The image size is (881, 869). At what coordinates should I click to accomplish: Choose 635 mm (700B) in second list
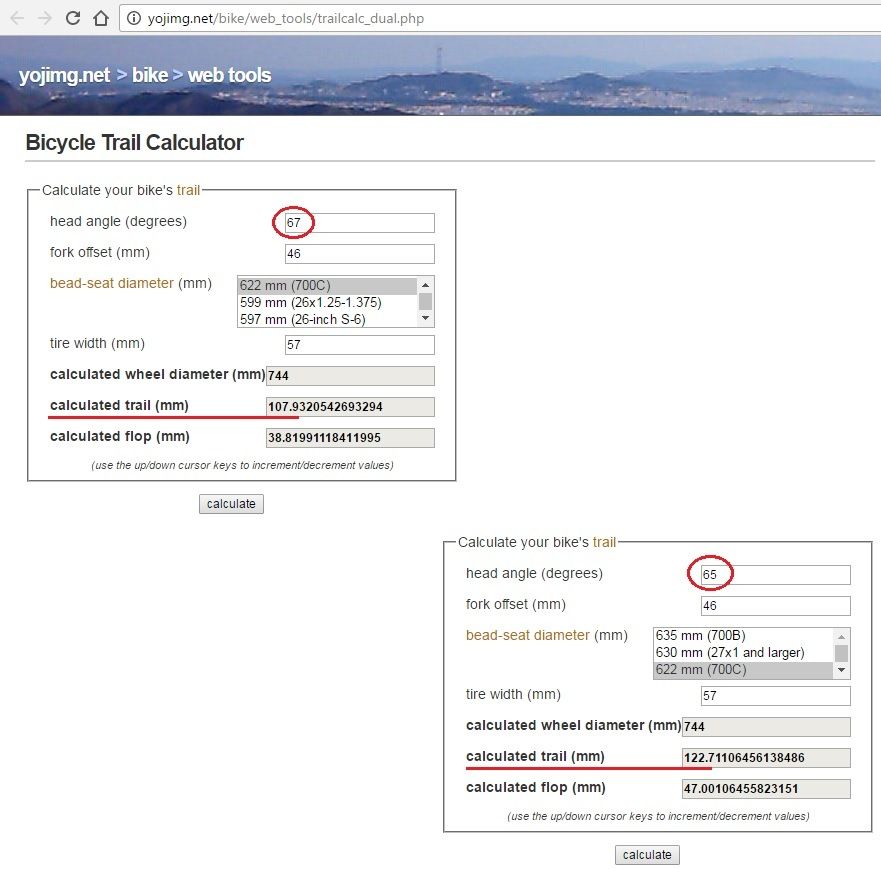click(700, 636)
